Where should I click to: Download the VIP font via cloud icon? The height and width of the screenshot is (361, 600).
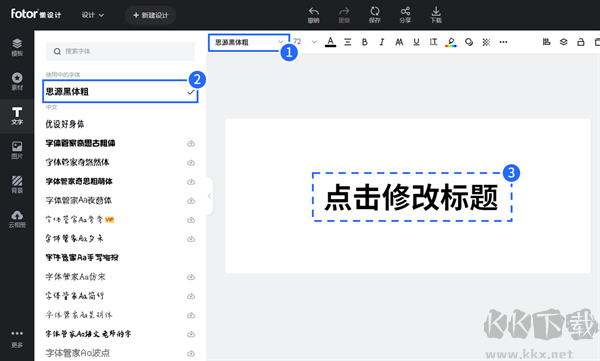tap(191, 220)
